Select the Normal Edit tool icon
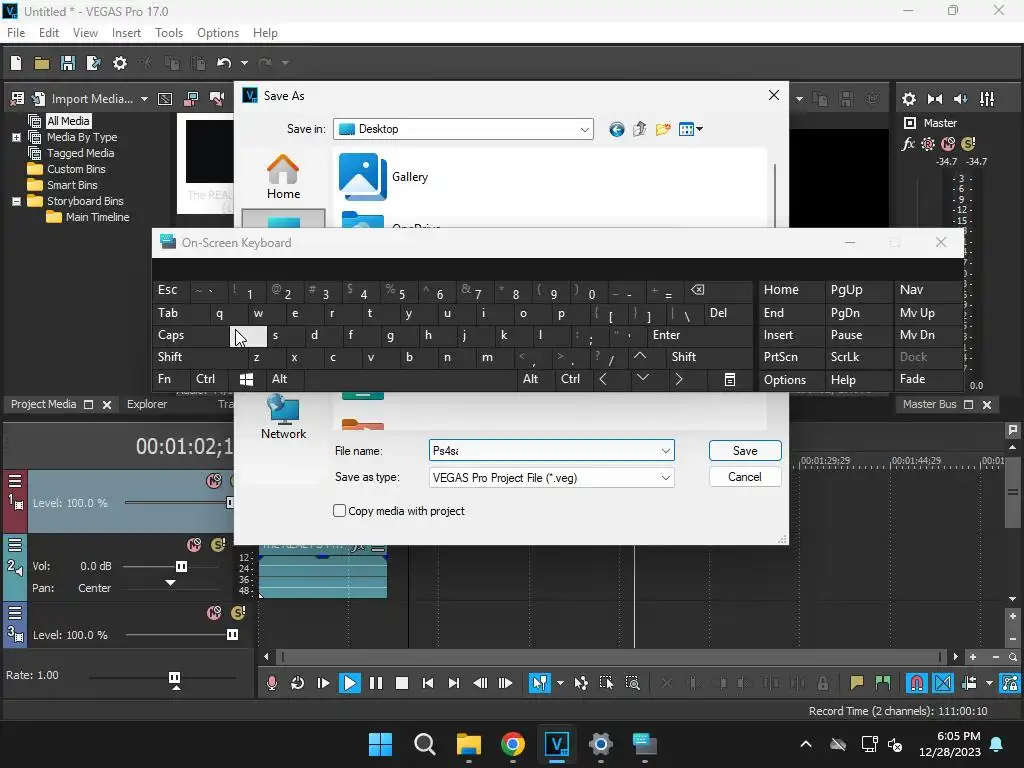The width and height of the screenshot is (1024, 768). tap(539, 683)
